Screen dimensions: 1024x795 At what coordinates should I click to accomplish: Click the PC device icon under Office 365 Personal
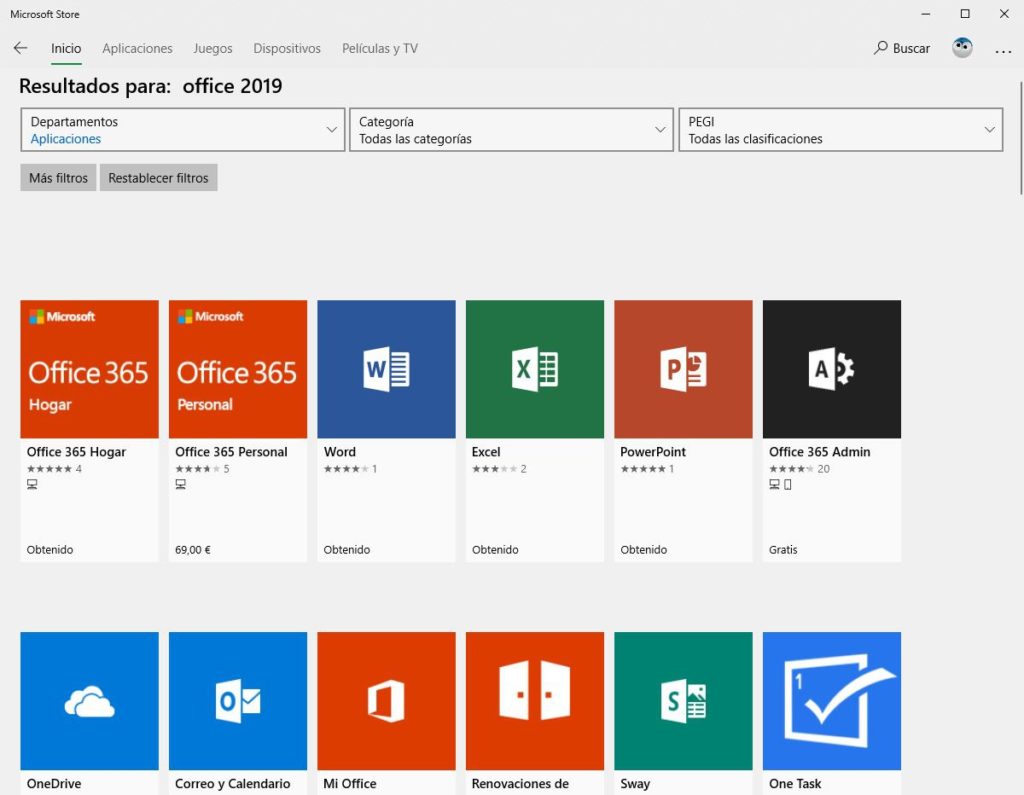181,484
